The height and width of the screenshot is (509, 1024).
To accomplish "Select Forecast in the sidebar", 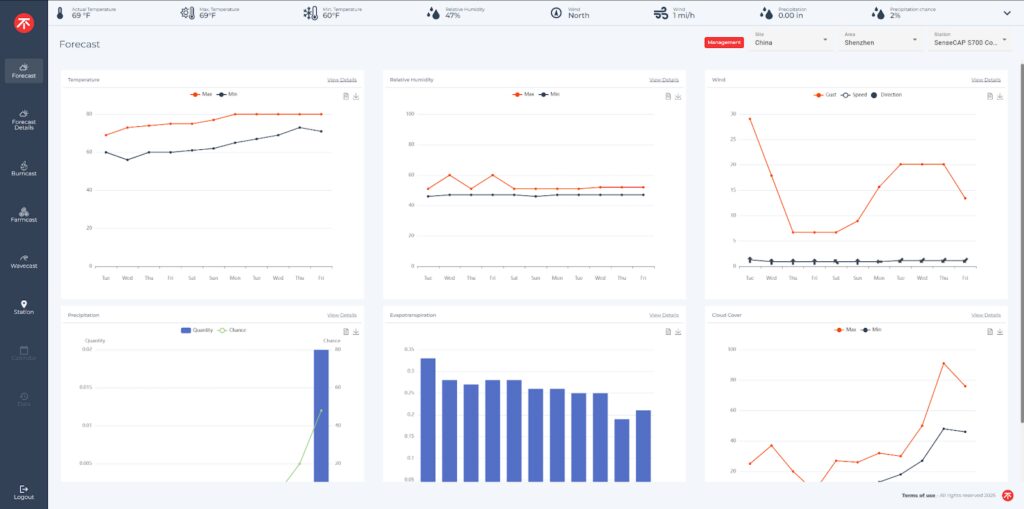I will pyautogui.click(x=24, y=70).
